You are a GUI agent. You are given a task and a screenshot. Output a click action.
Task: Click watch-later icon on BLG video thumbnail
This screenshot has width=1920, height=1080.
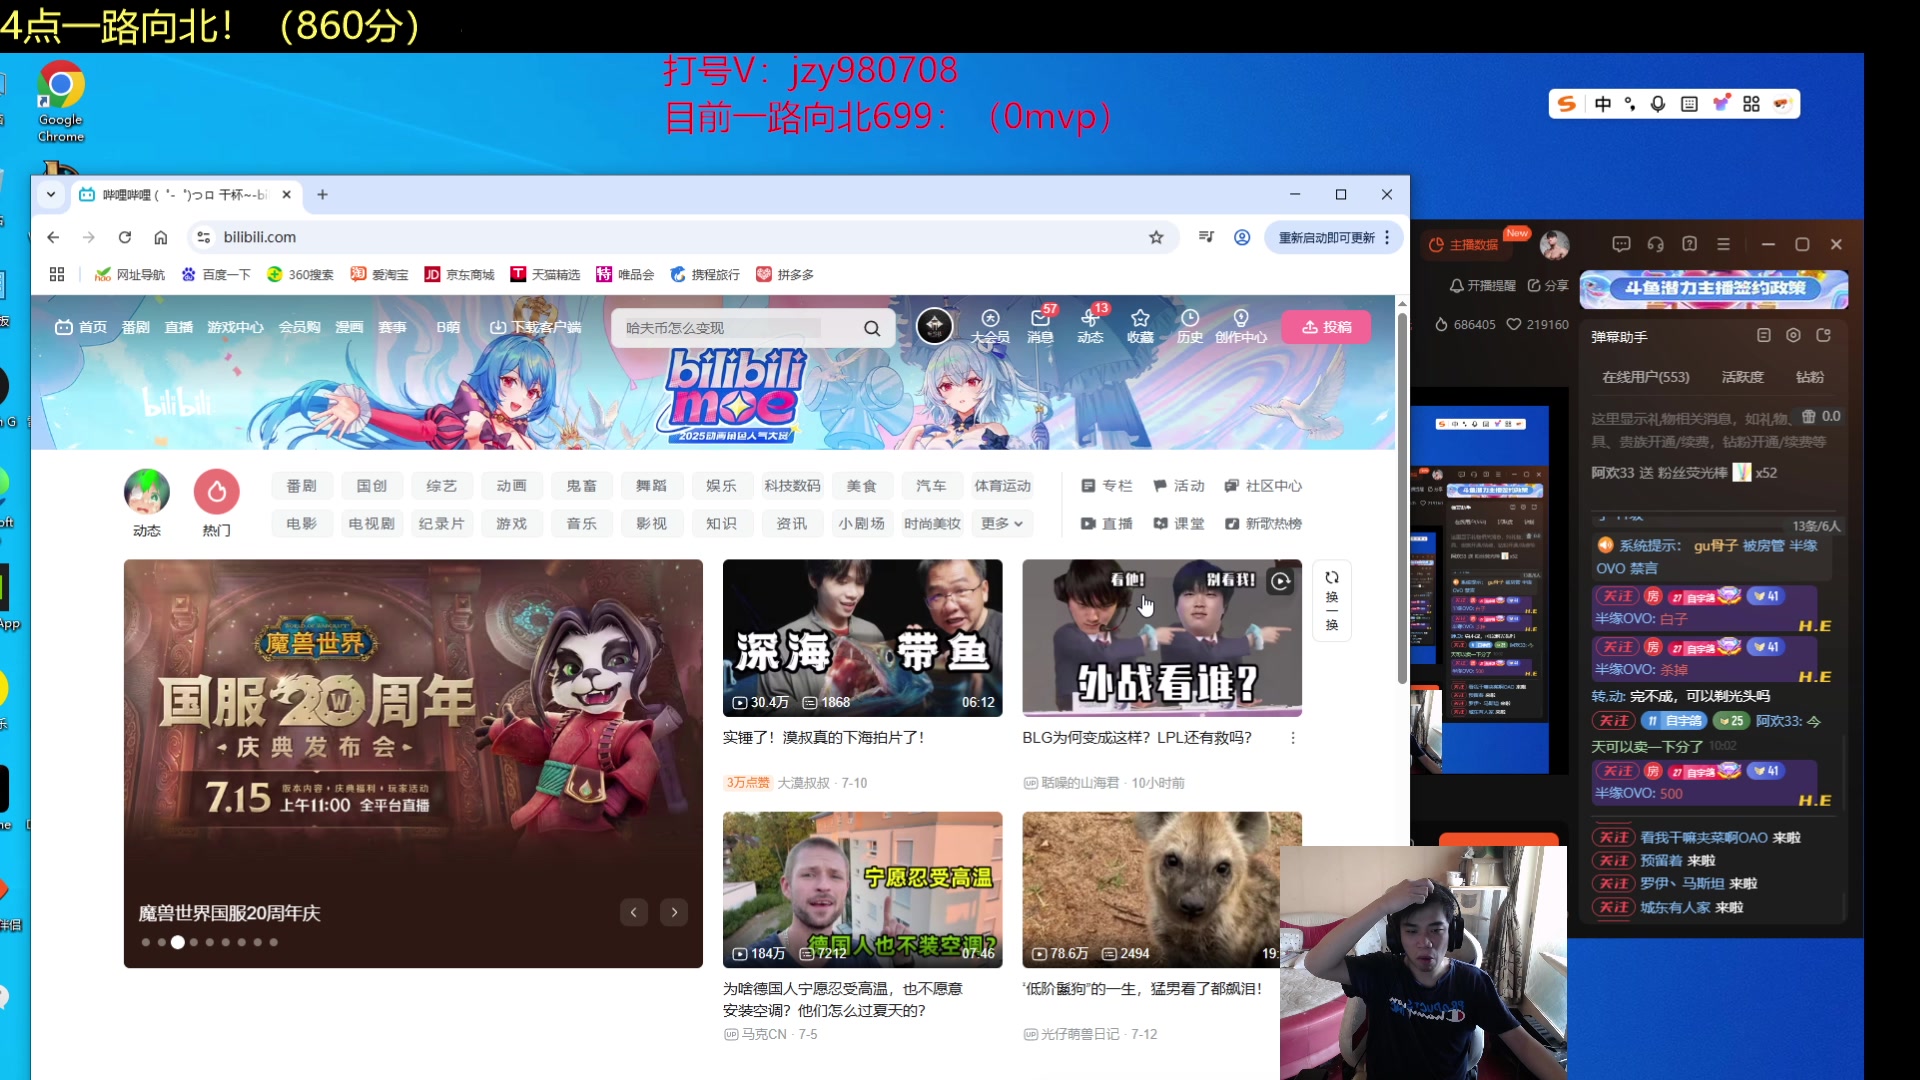1281,581
